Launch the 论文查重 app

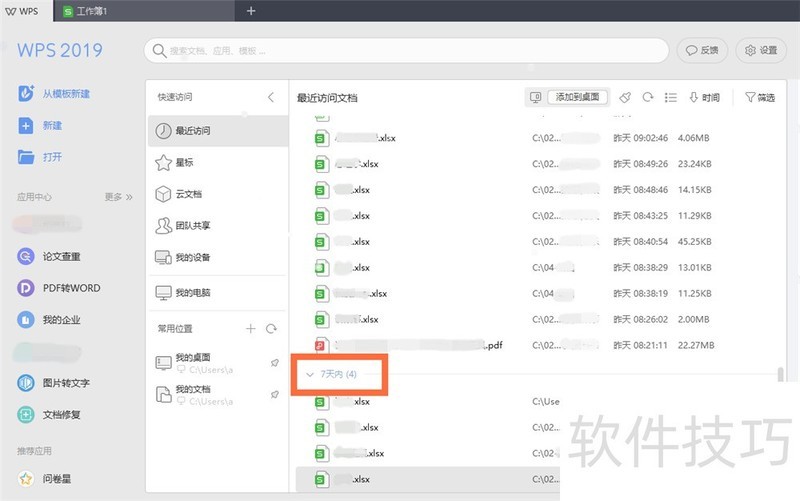(26, 256)
